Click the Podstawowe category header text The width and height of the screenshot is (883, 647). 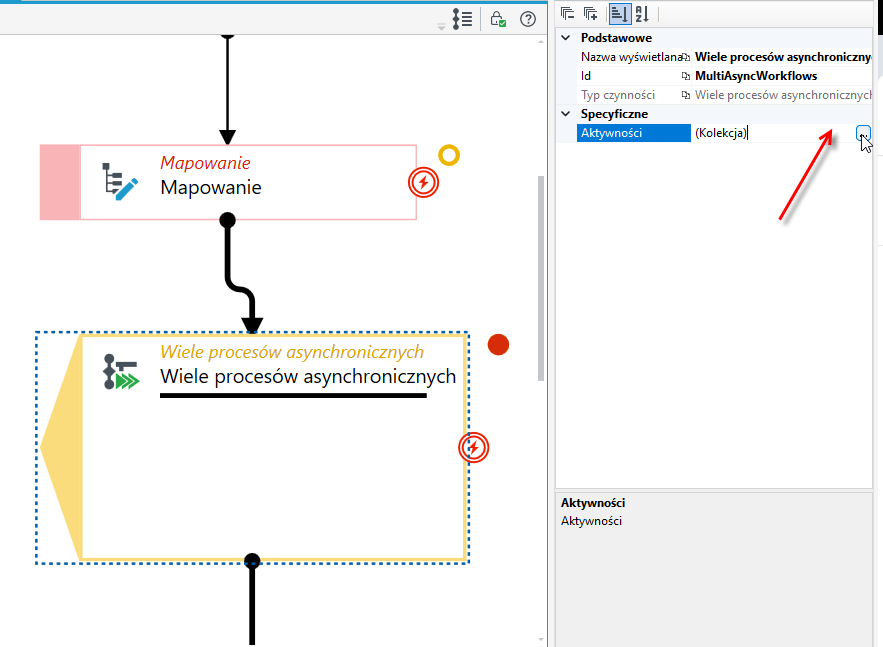(x=616, y=38)
